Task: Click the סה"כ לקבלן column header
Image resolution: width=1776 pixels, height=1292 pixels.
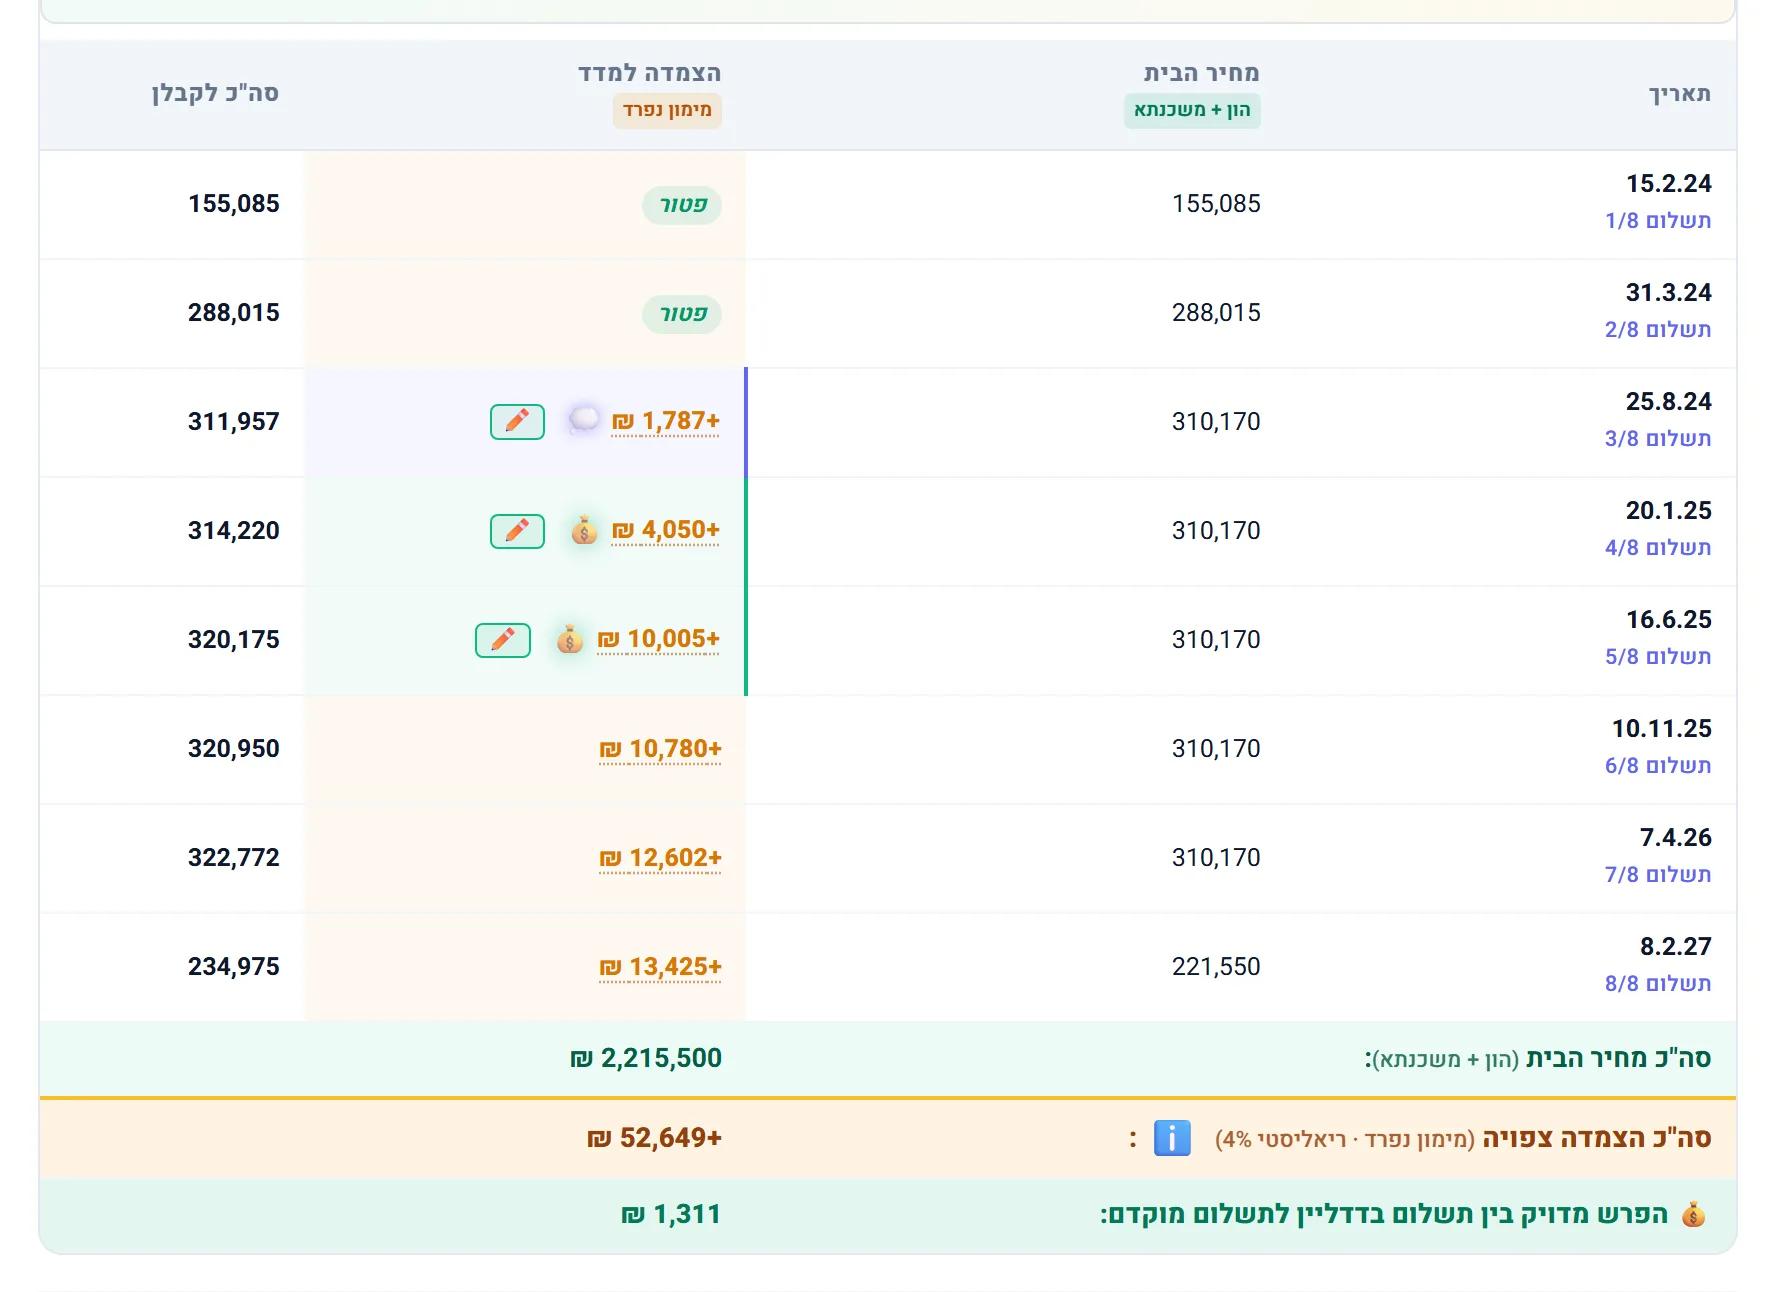Action: 215,94
